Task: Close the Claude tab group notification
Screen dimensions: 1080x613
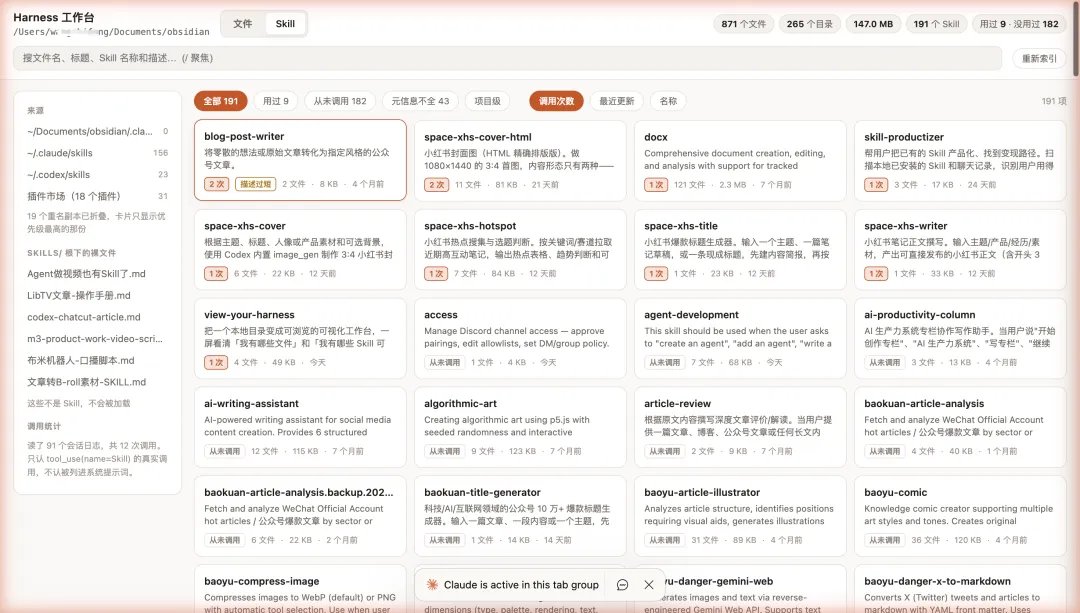Action: point(649,585)
